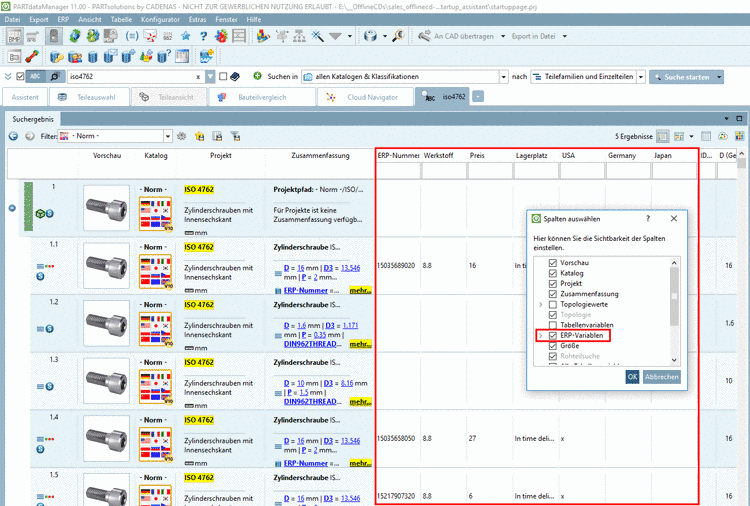Click the shopping cart icon in toolbar
The width and height of the screenshot is (750, 506).
tap(33, 36)
